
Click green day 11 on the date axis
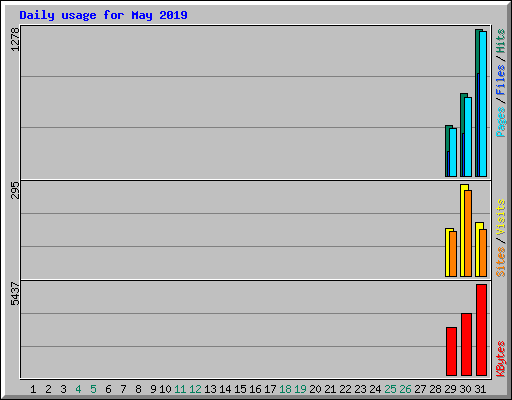[180, 389]
